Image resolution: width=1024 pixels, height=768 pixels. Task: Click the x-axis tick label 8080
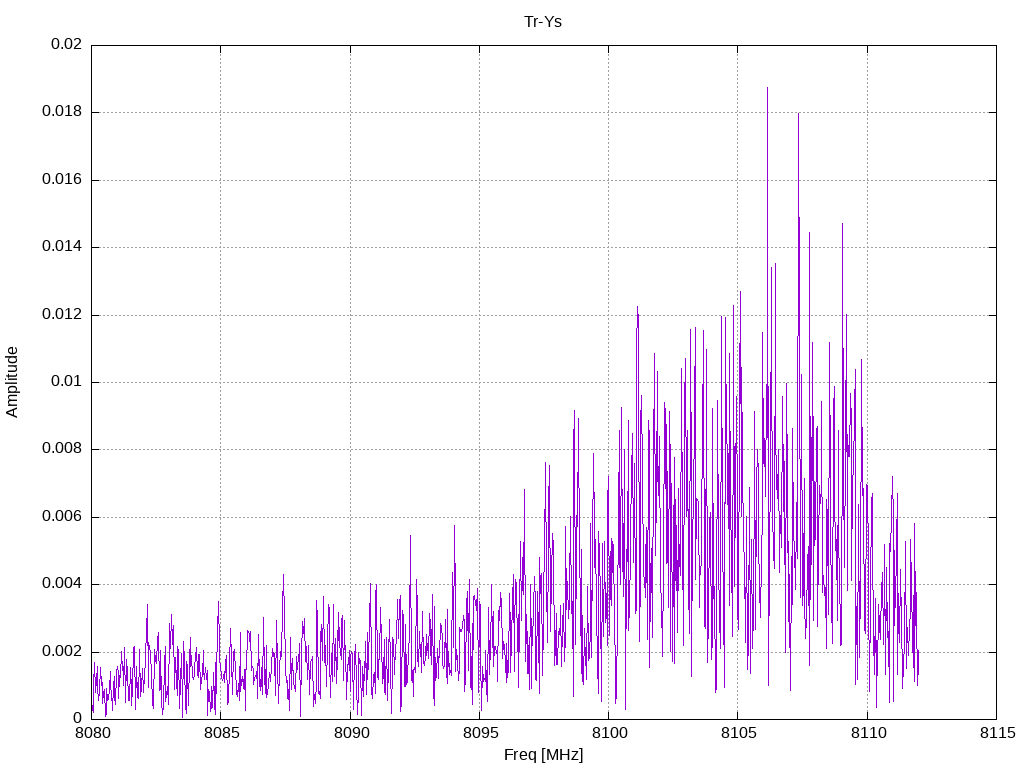coord(92,733)
